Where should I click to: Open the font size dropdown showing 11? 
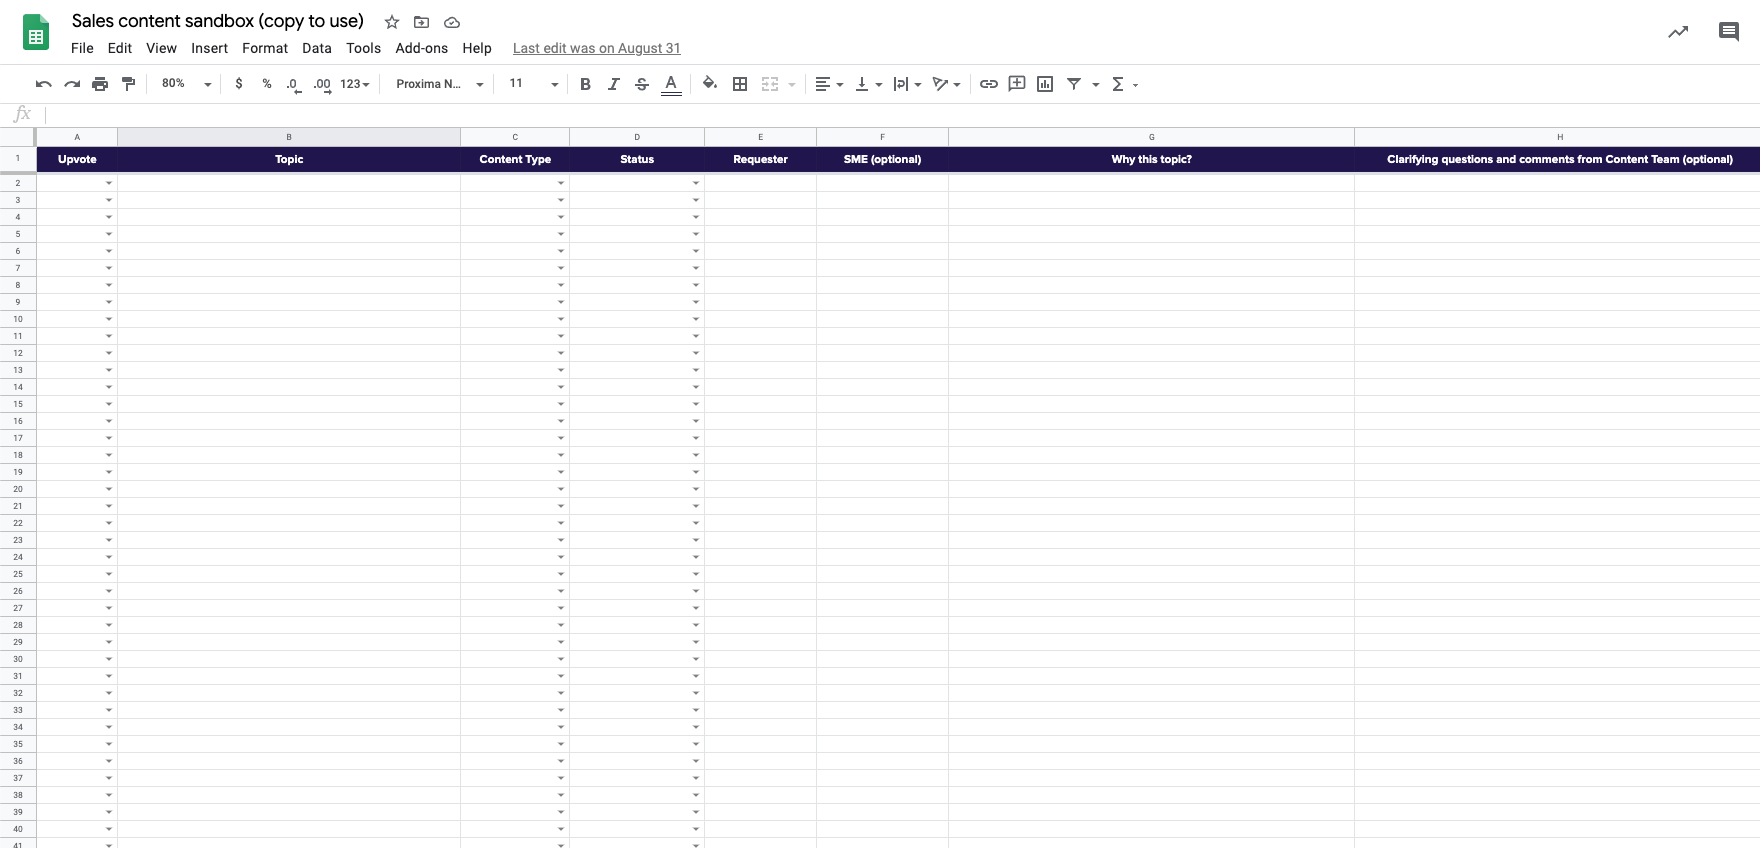click(534, 84)
